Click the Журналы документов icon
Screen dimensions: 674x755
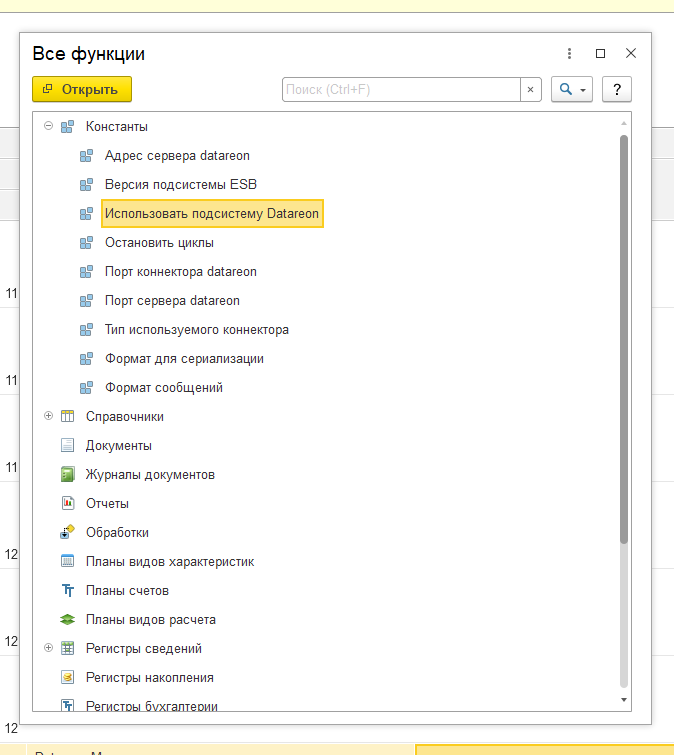[68, 474]
